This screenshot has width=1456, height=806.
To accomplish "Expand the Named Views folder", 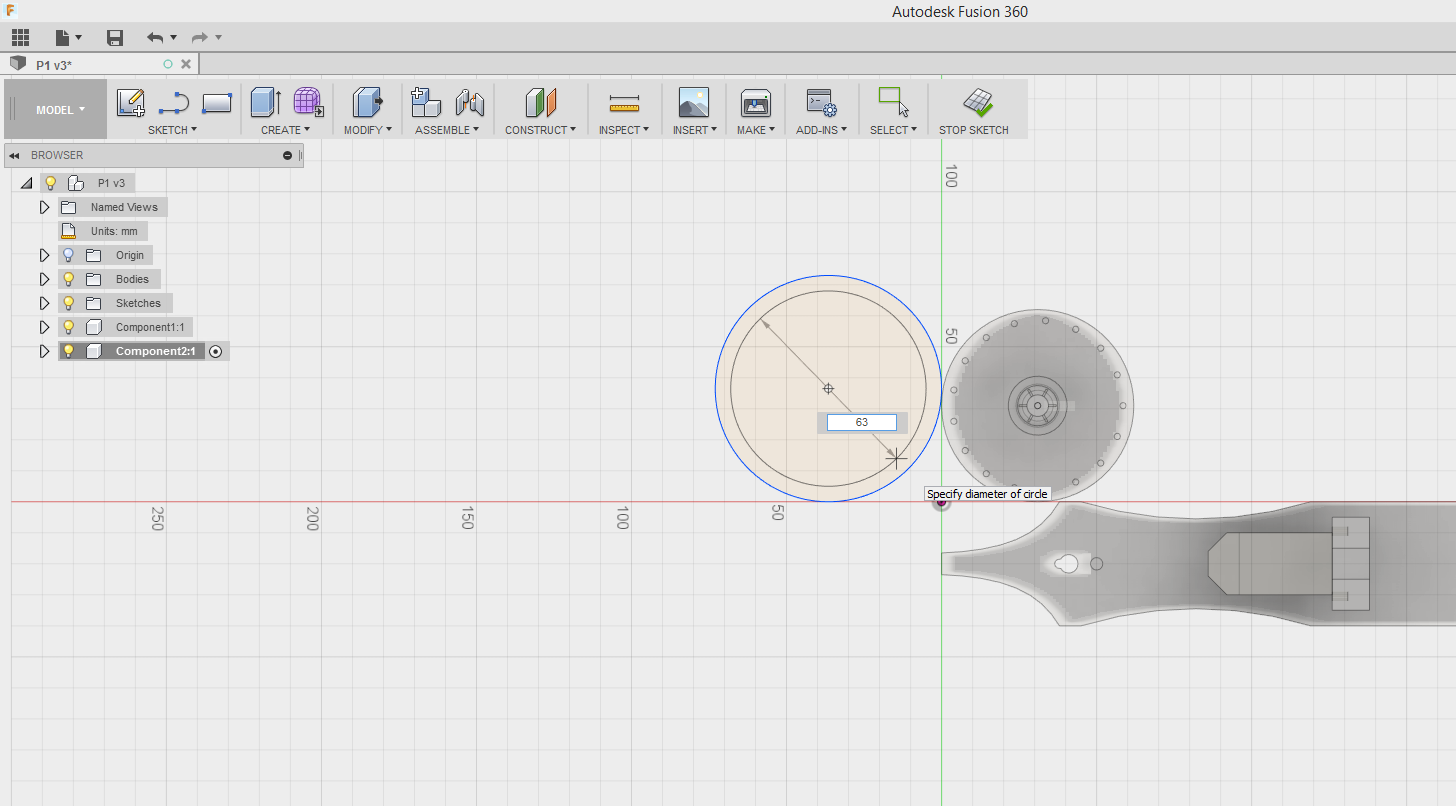I will click(x=44, y=207).
